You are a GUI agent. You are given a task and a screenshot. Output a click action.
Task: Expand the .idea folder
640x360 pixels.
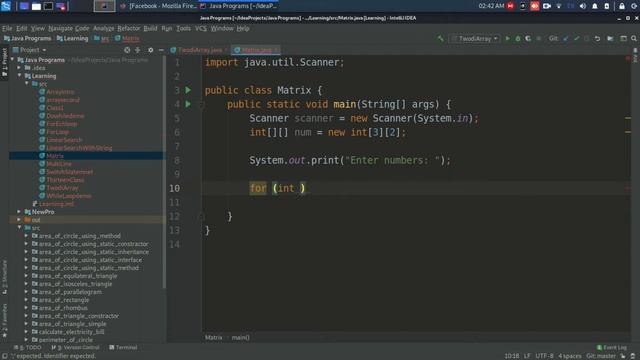point(19,68)
